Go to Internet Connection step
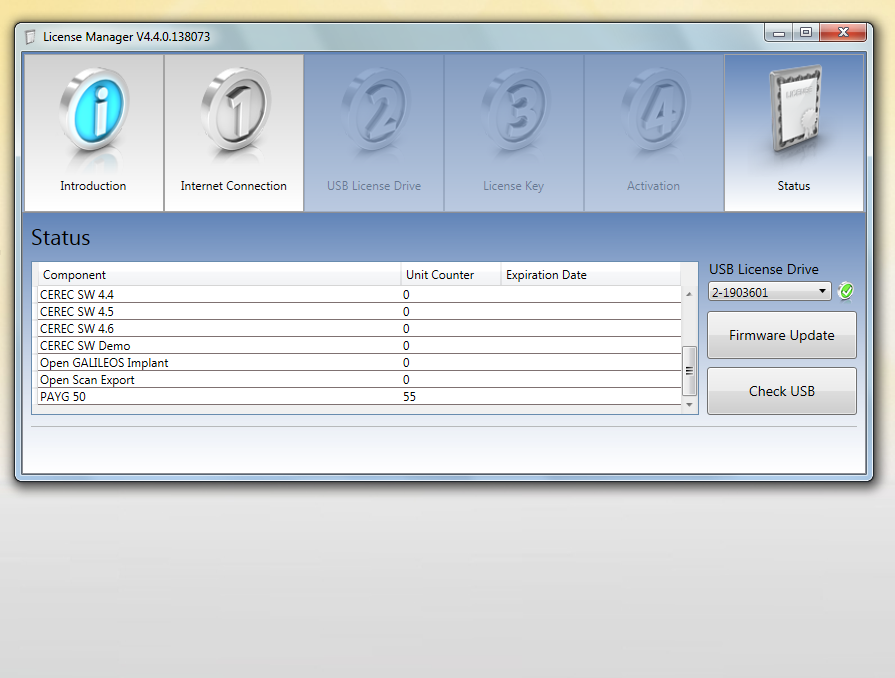The height and width of the screenshot is (678, 895). [x=233, y=132]
